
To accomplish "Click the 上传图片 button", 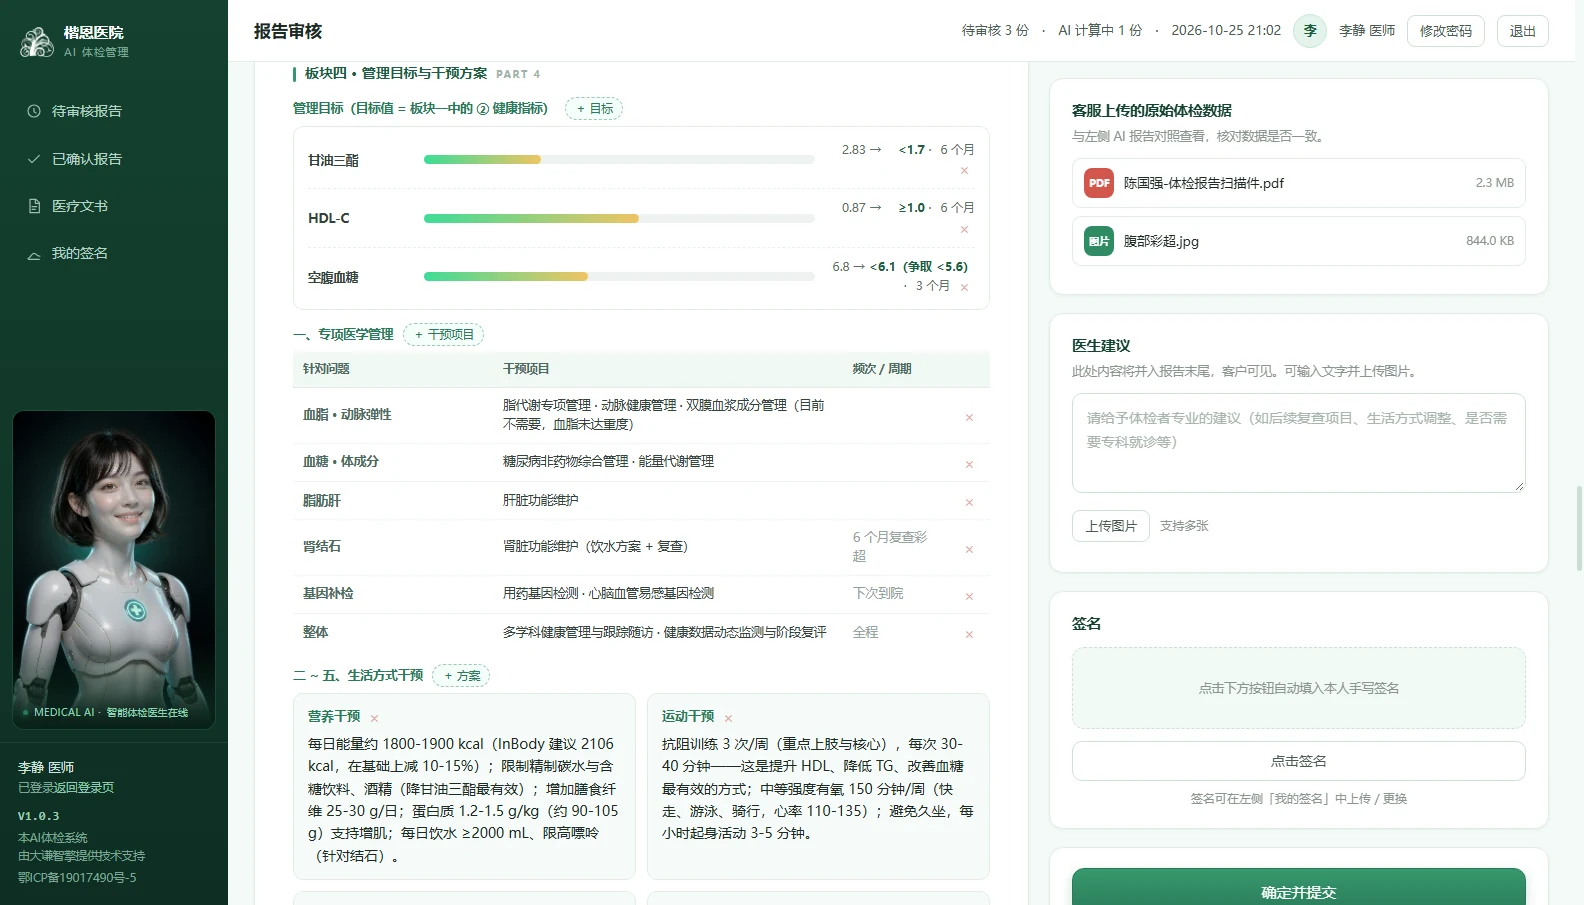I will 1111,526.
